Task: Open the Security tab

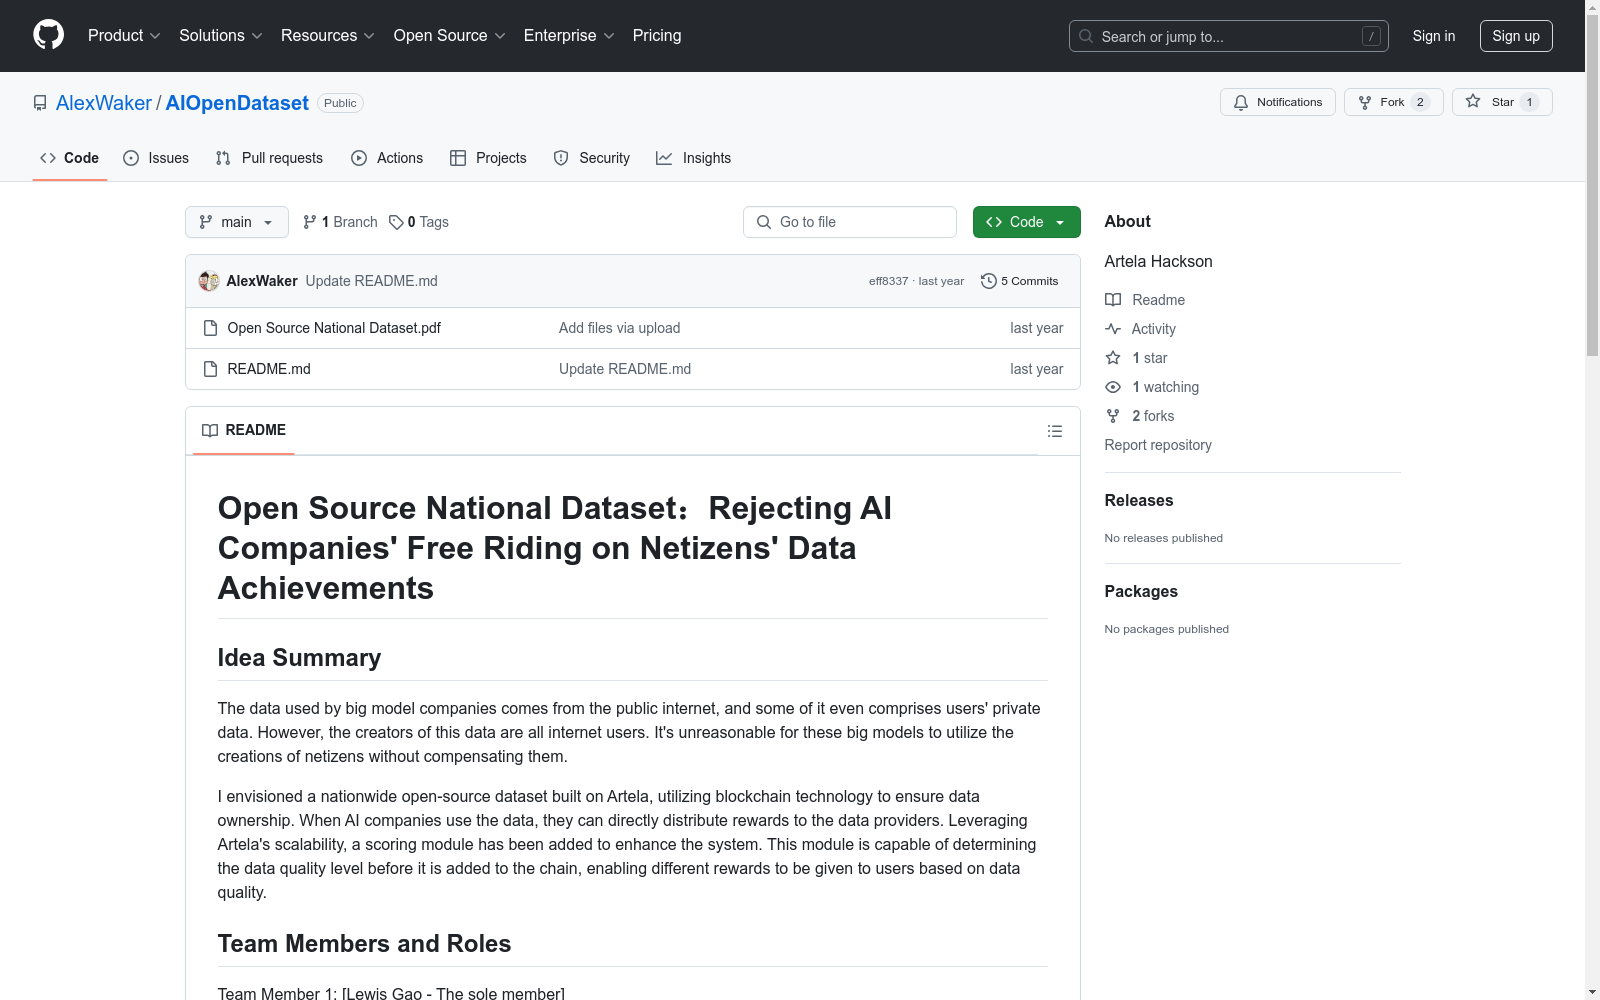Action: (592, 158)
